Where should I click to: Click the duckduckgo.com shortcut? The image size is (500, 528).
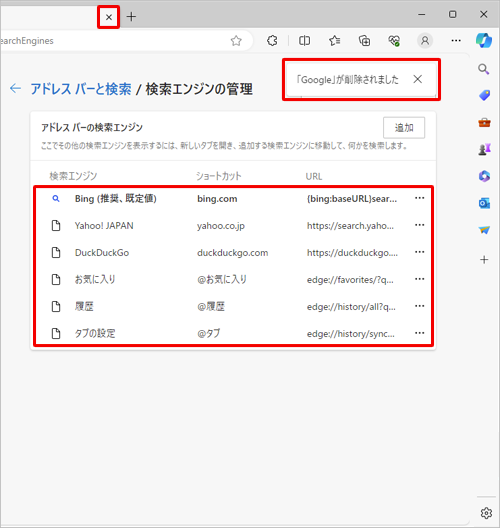pos(233,253)
